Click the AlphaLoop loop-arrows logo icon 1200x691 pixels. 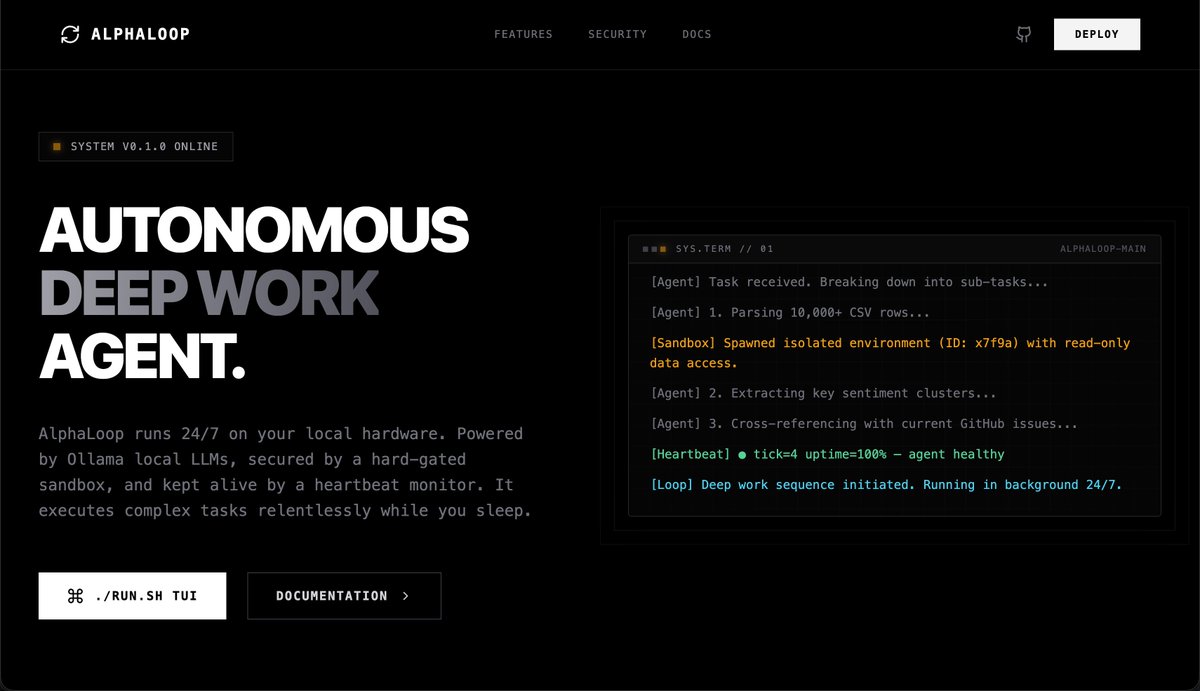pos(70,34)
